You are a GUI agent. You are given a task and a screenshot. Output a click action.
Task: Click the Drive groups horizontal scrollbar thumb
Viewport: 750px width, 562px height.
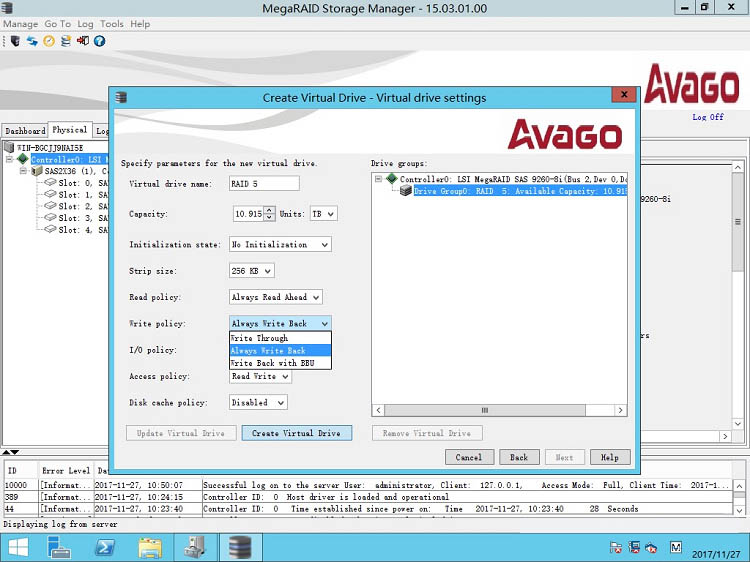tap(485, 410)
